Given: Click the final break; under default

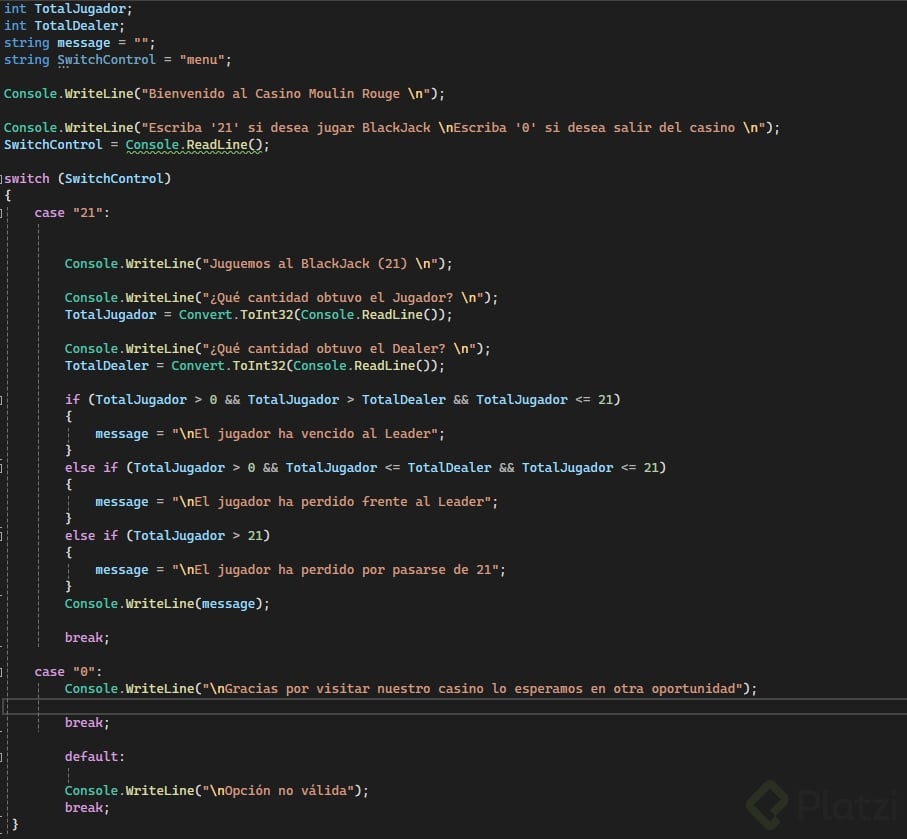Looking at the screenshot, I should 87,807.
